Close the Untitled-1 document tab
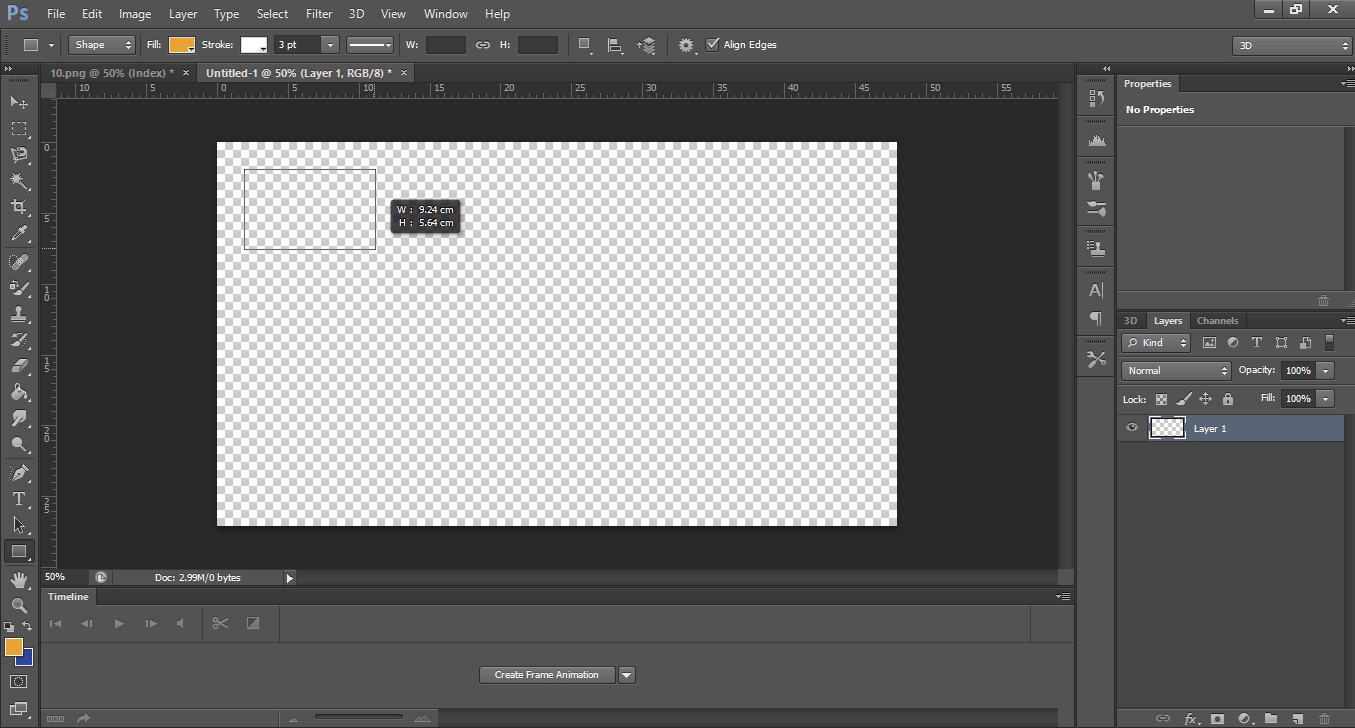Screen dimensions: 1355x728 coord(404,73)
